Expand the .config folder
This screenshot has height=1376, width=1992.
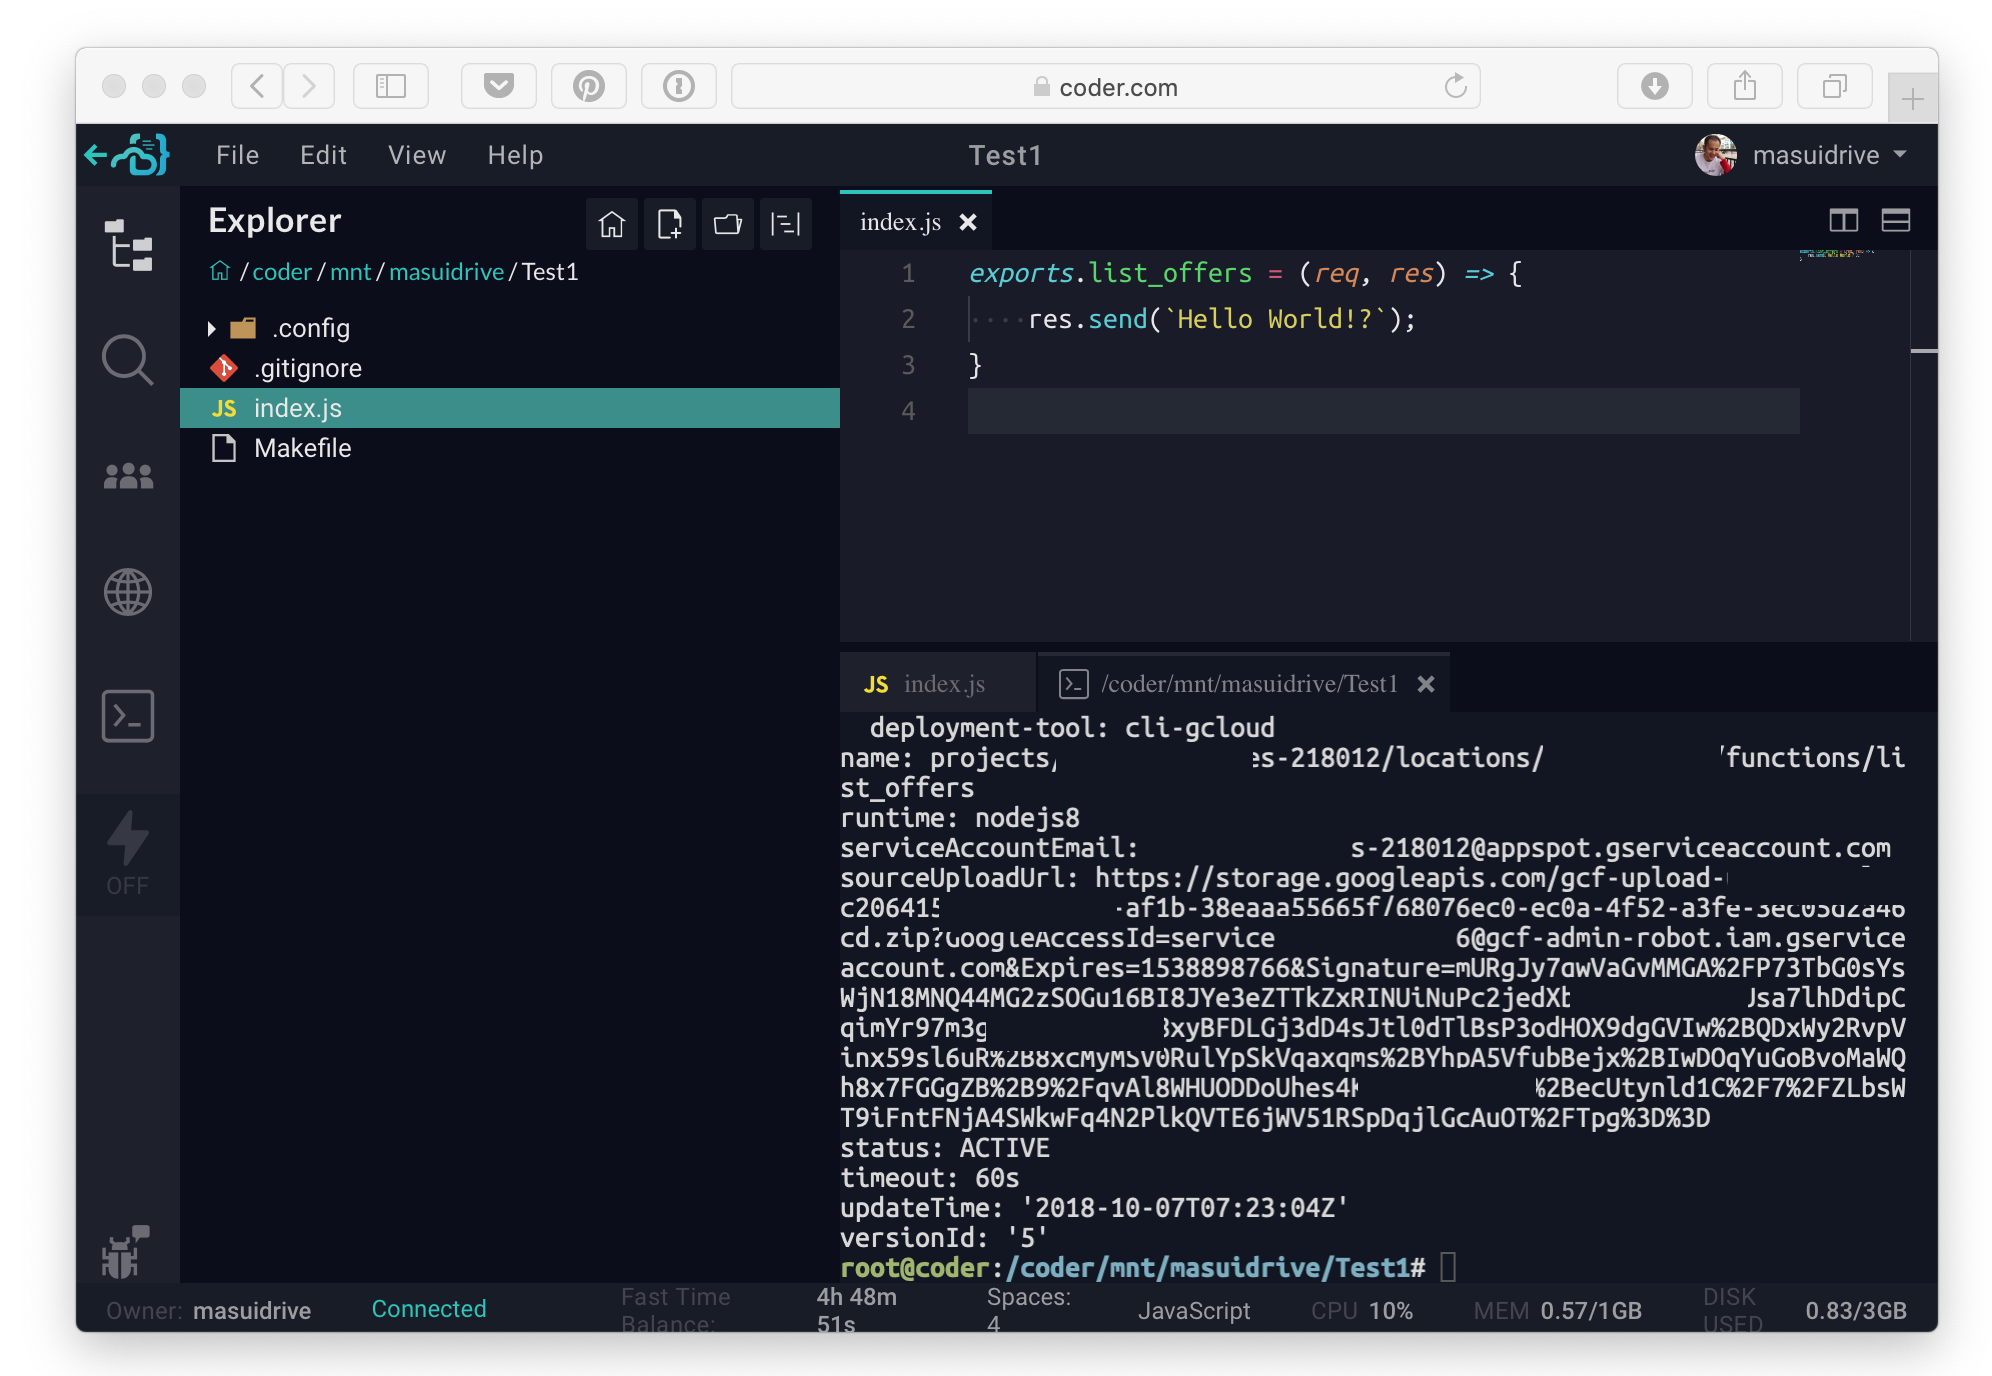pos(213,328)
